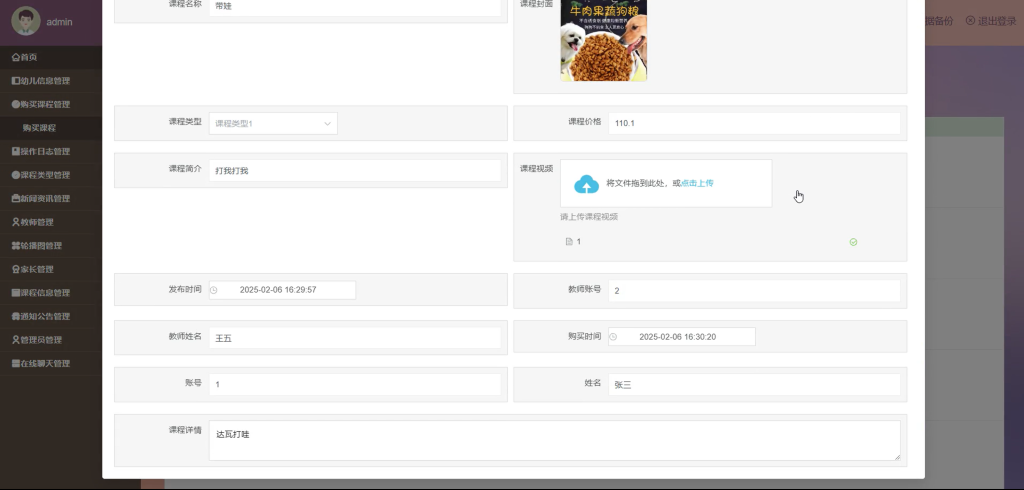The image size is (1024, 490).
Task: Click the uploaded file document icon
Action: tap(569, 242)
